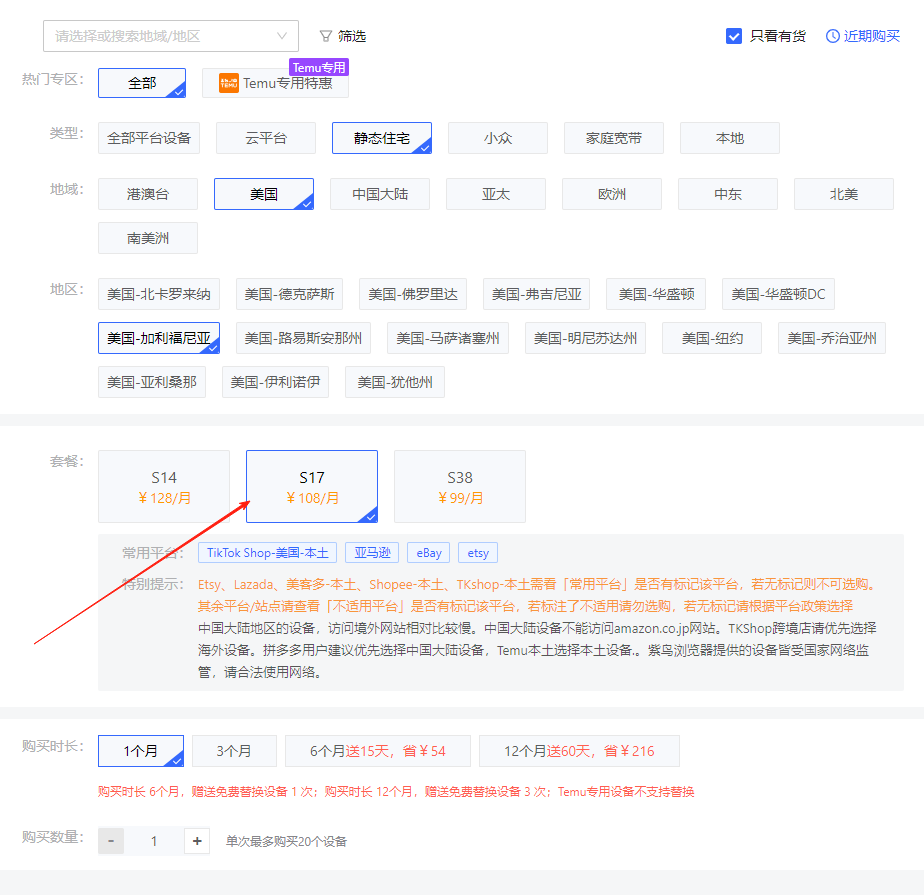This screenshot has height=895, width=924.
Task: Select 静态住宅 type
Action: 382,138
